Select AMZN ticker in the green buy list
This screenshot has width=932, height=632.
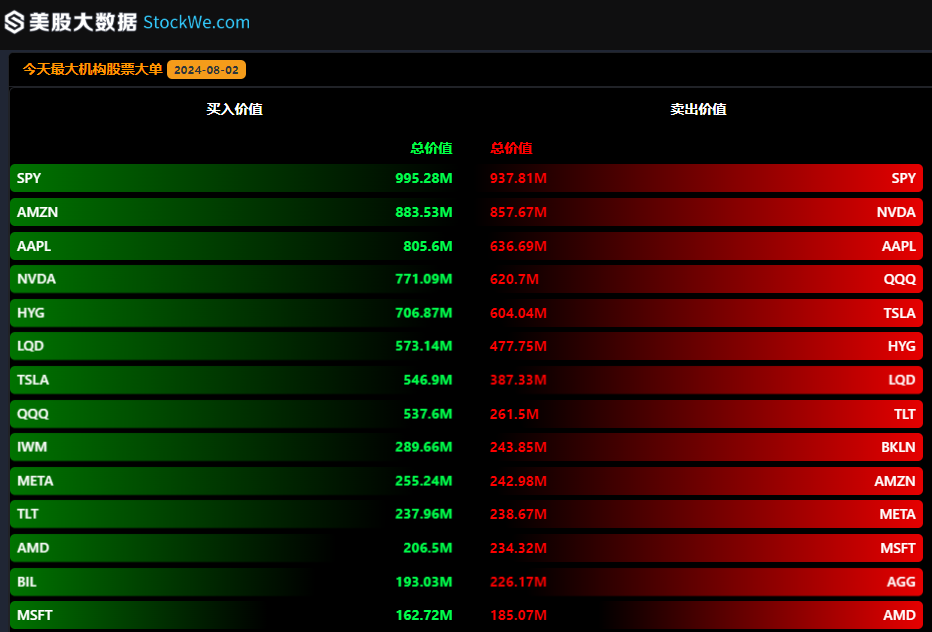click(37, 212)
